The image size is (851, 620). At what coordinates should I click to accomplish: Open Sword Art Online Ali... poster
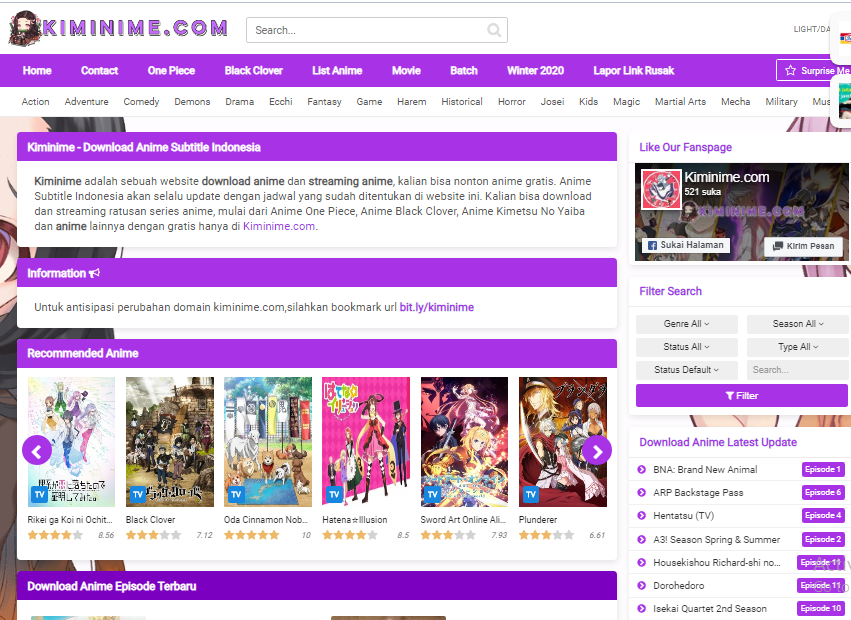coord(464,442)
